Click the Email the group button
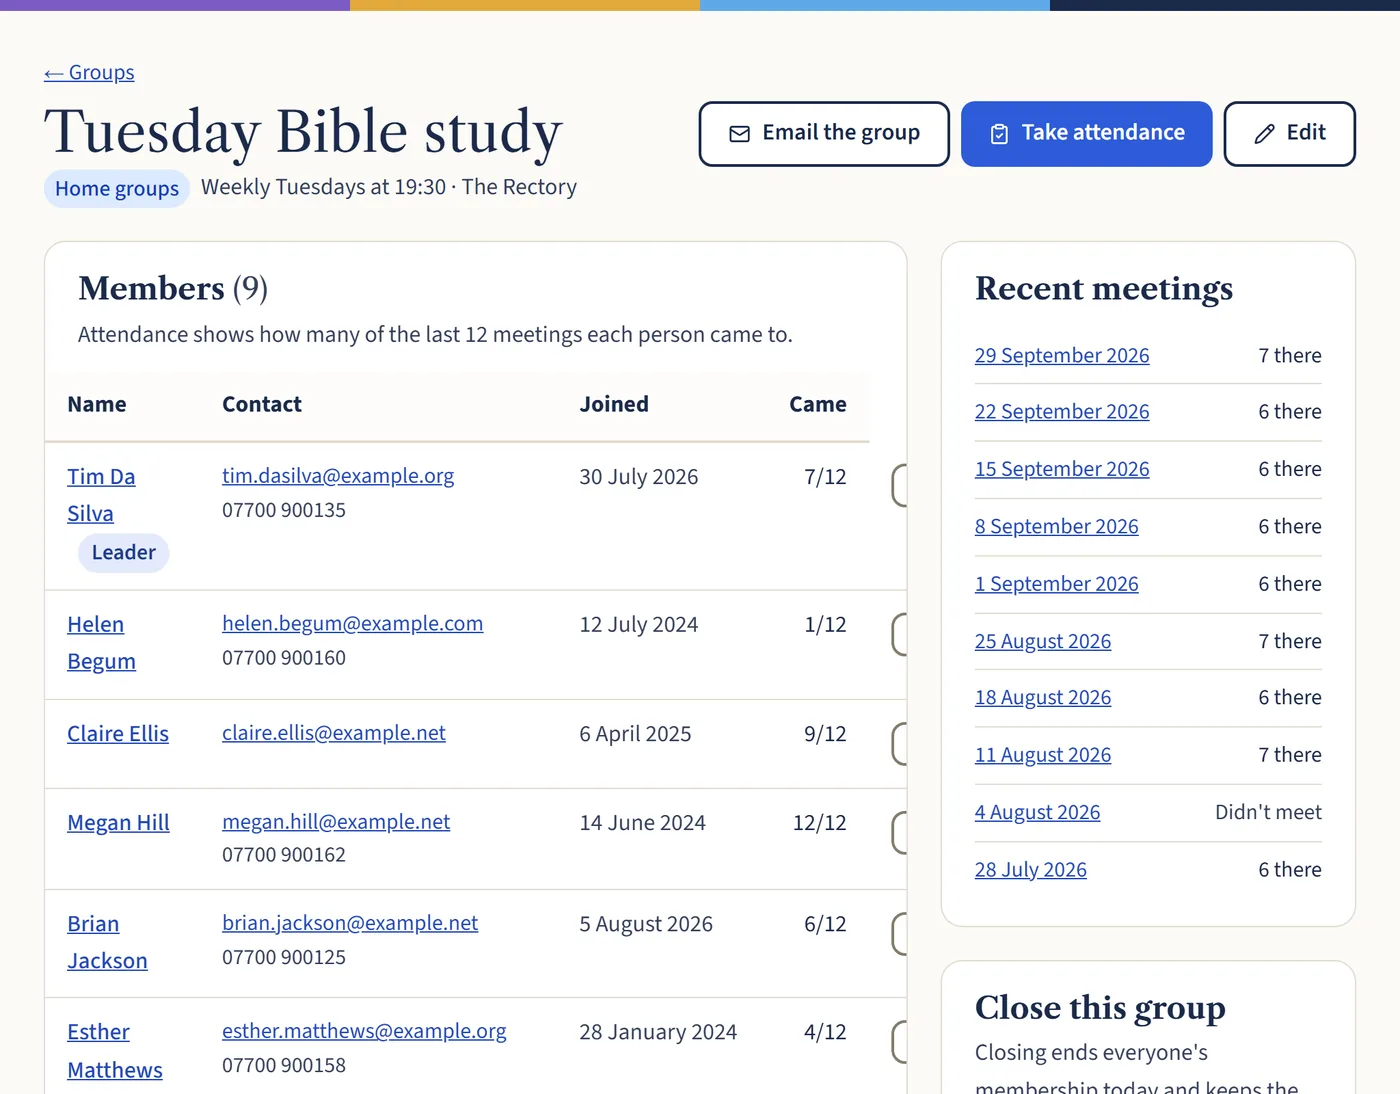This screenshot has width=1400, height=1094. tap(824, 134)
